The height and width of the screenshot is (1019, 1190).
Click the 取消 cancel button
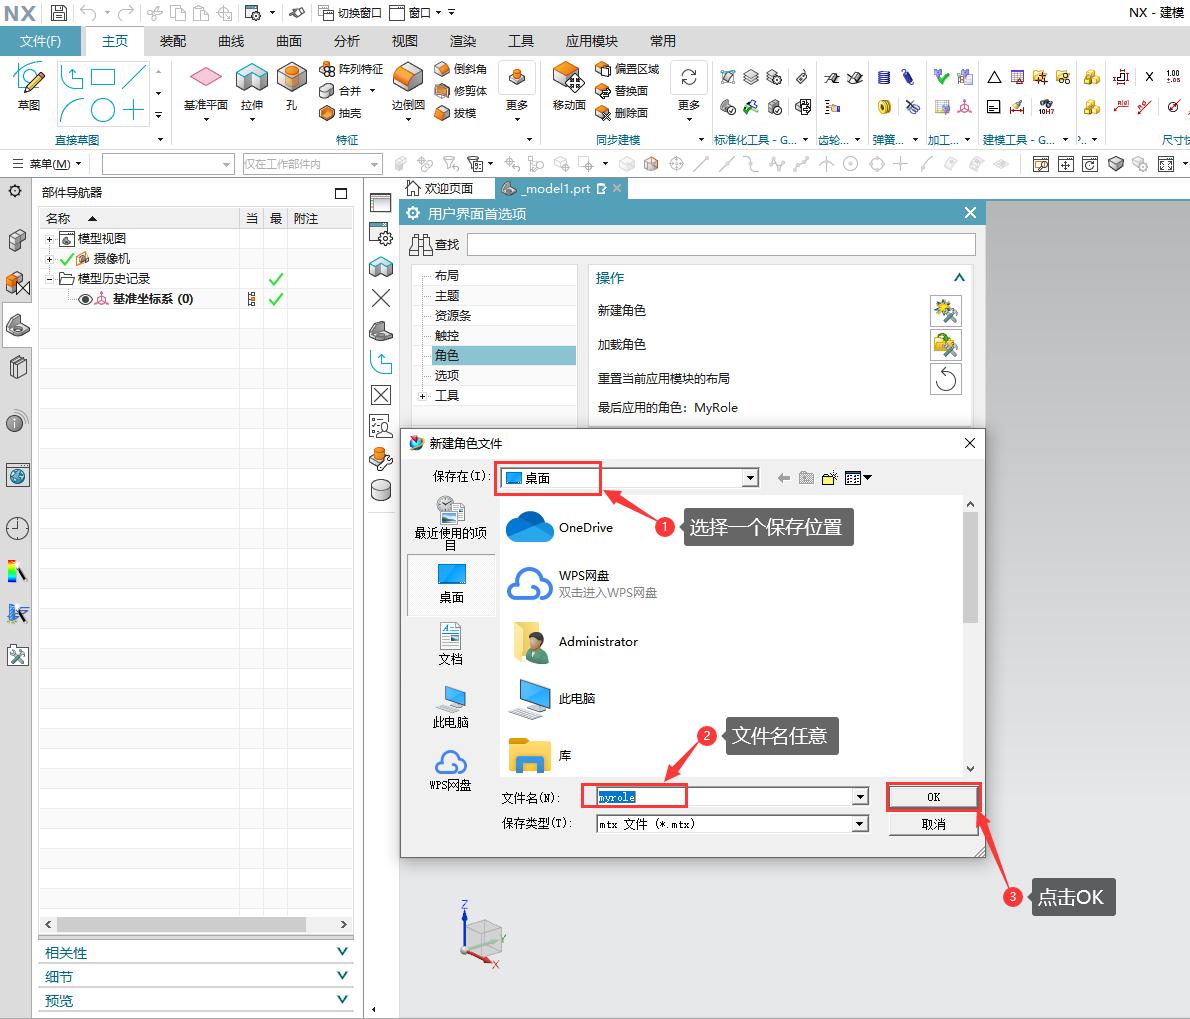pos(933,824)
